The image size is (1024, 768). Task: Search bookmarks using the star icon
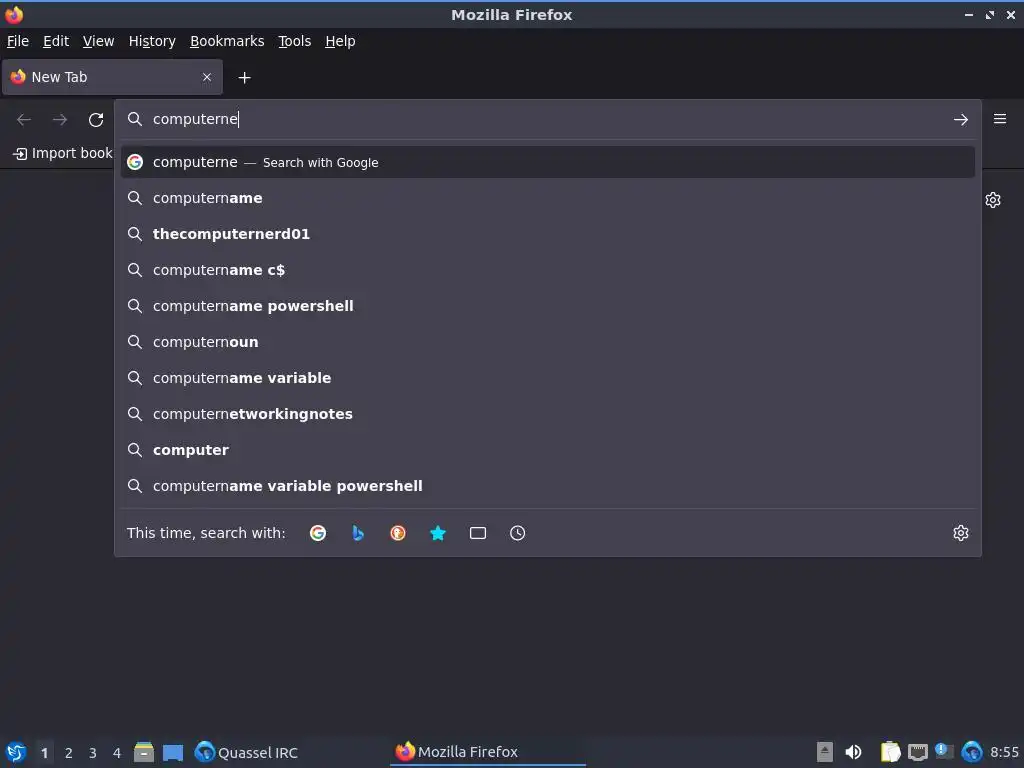tap(438, 533)
